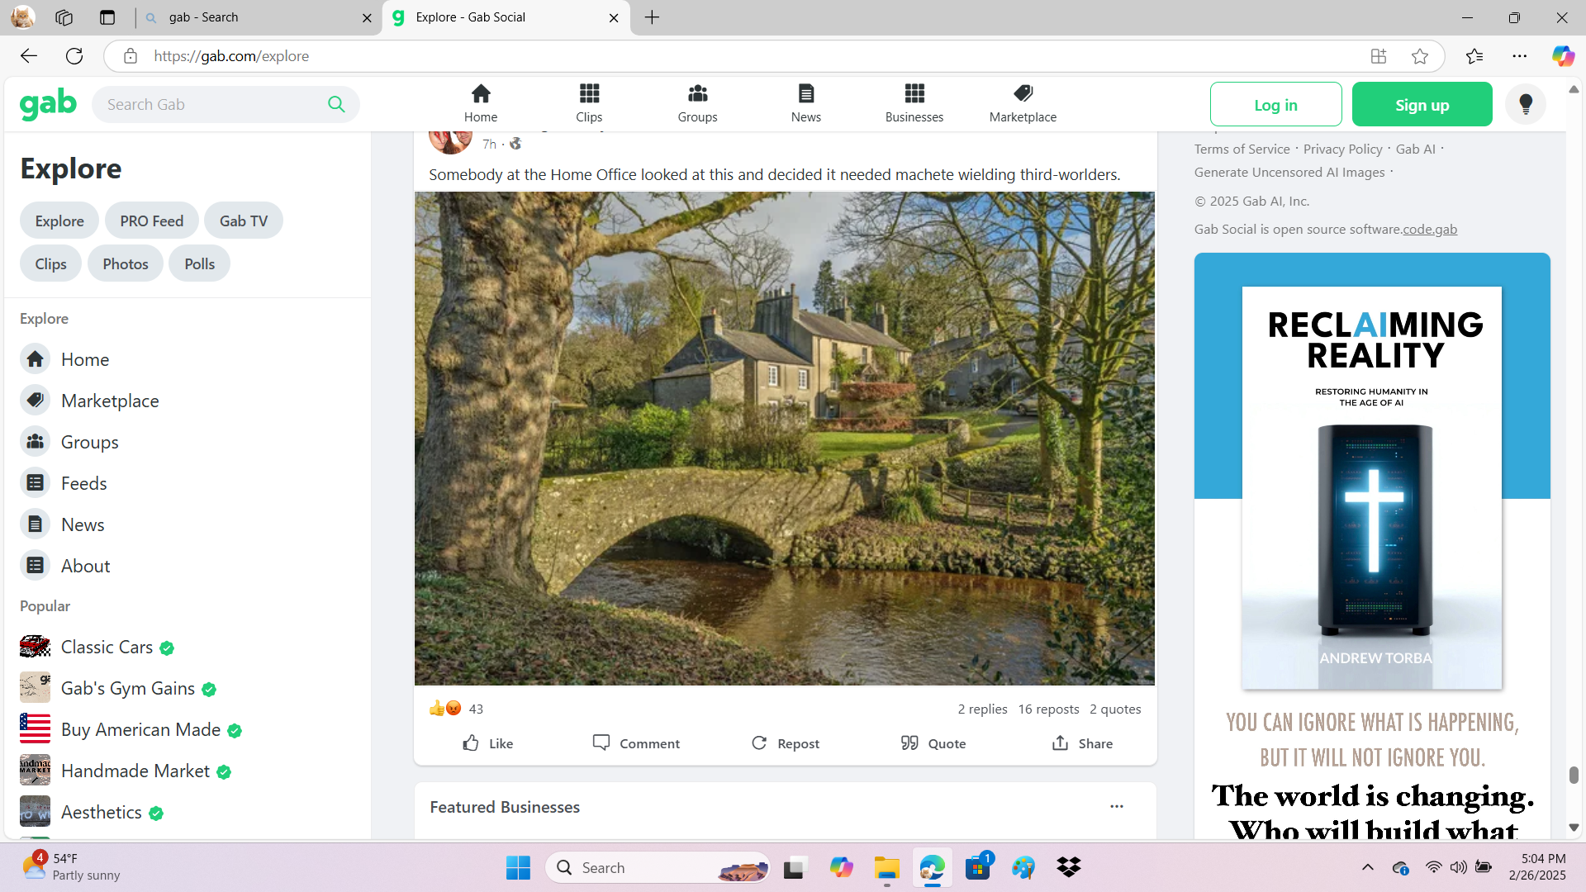
Task: Refresh the page
Action: click(x=74, y=56)
